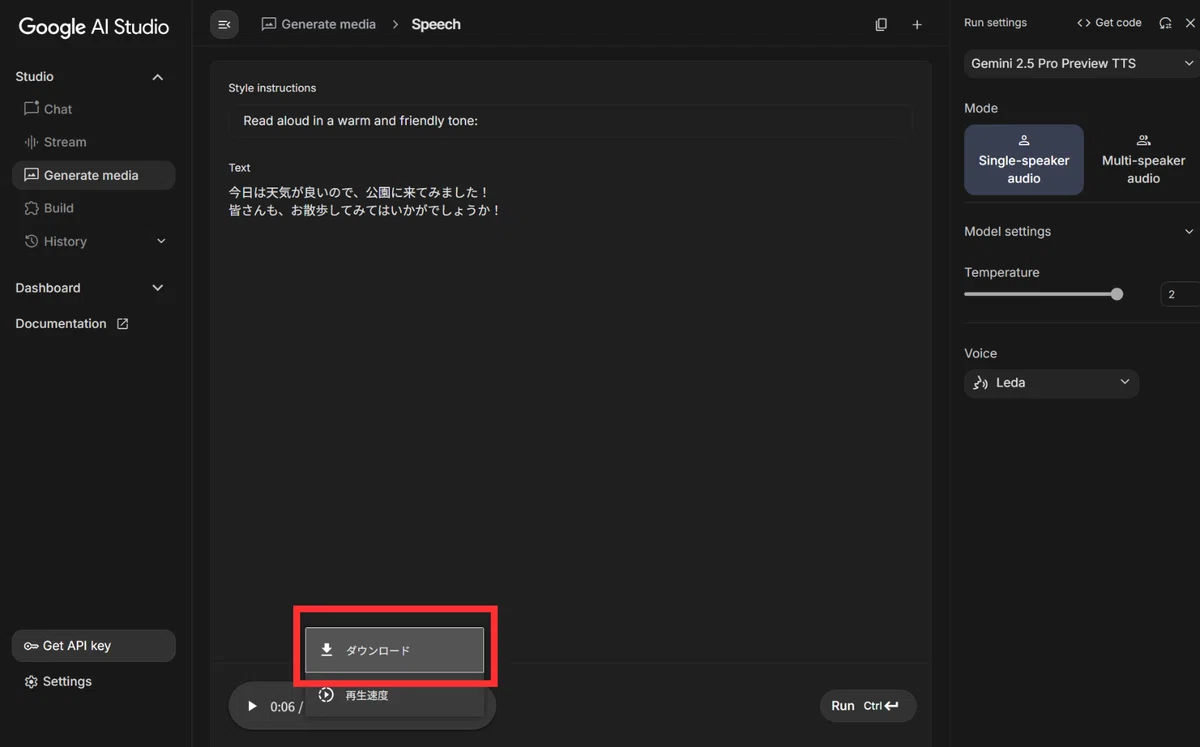The width and height of the screenshot is (1200, 747).
Task: Select Generate media in sidebar
Action: coord(93,175)
